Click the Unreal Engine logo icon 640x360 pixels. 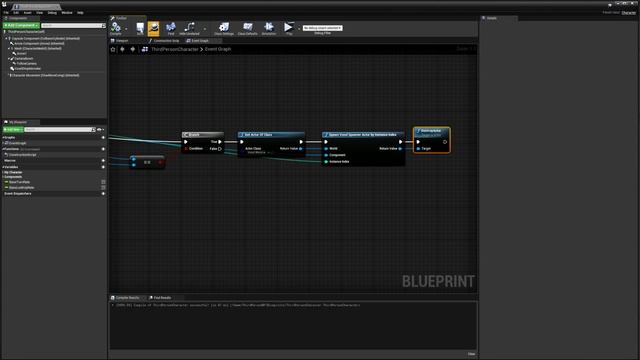4,4
